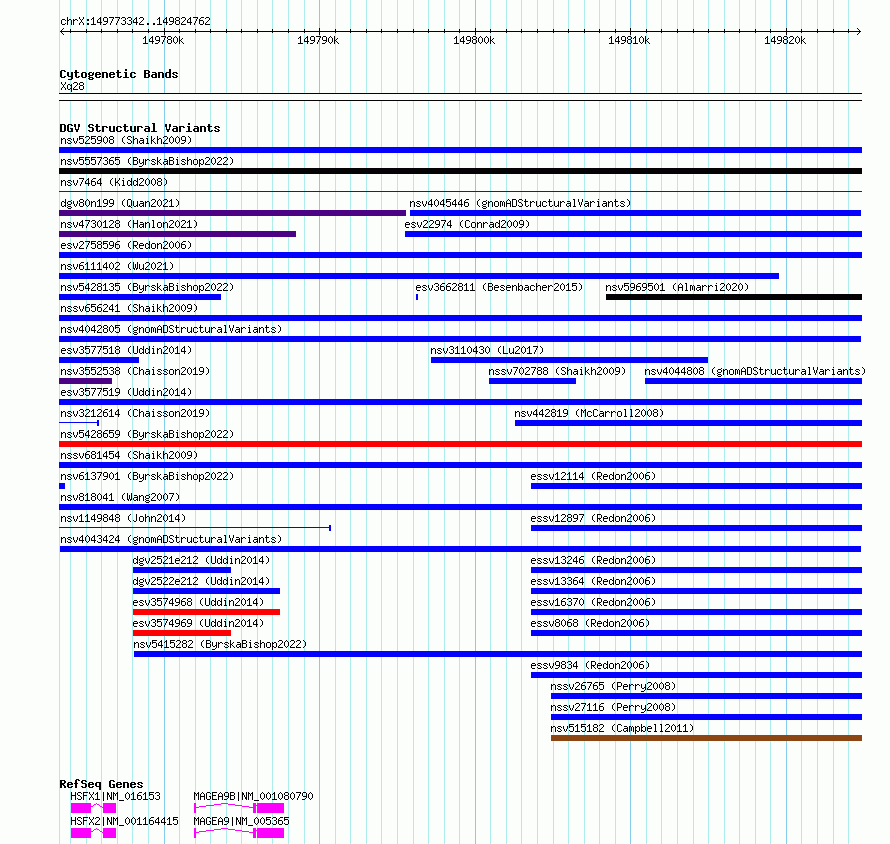Click nsv3212614 (Chaisson2019) label
Image resolution: width=890 pixels, height=844 pixels.
(x=135, y=413)
